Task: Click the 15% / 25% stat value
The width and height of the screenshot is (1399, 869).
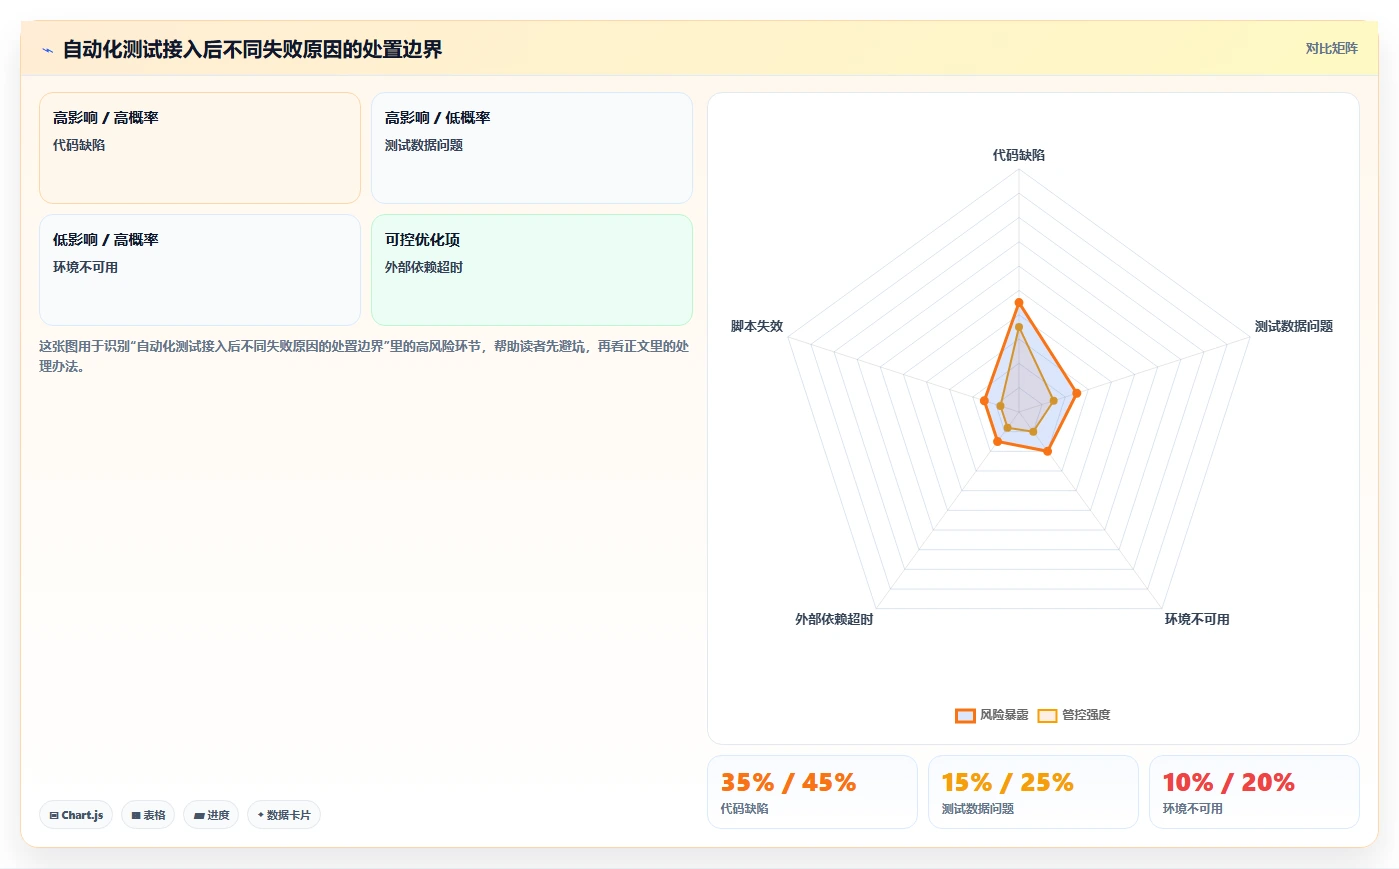Action: (1007, 782)
